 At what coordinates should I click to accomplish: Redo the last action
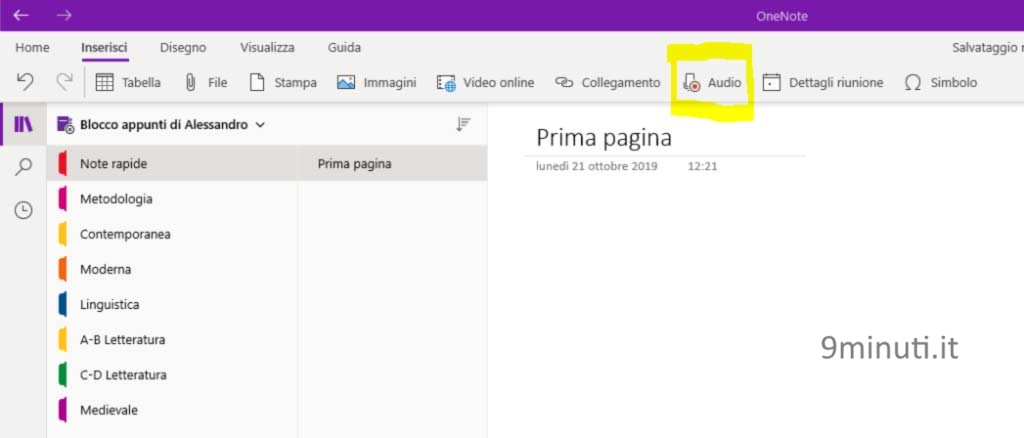[64, 82]
